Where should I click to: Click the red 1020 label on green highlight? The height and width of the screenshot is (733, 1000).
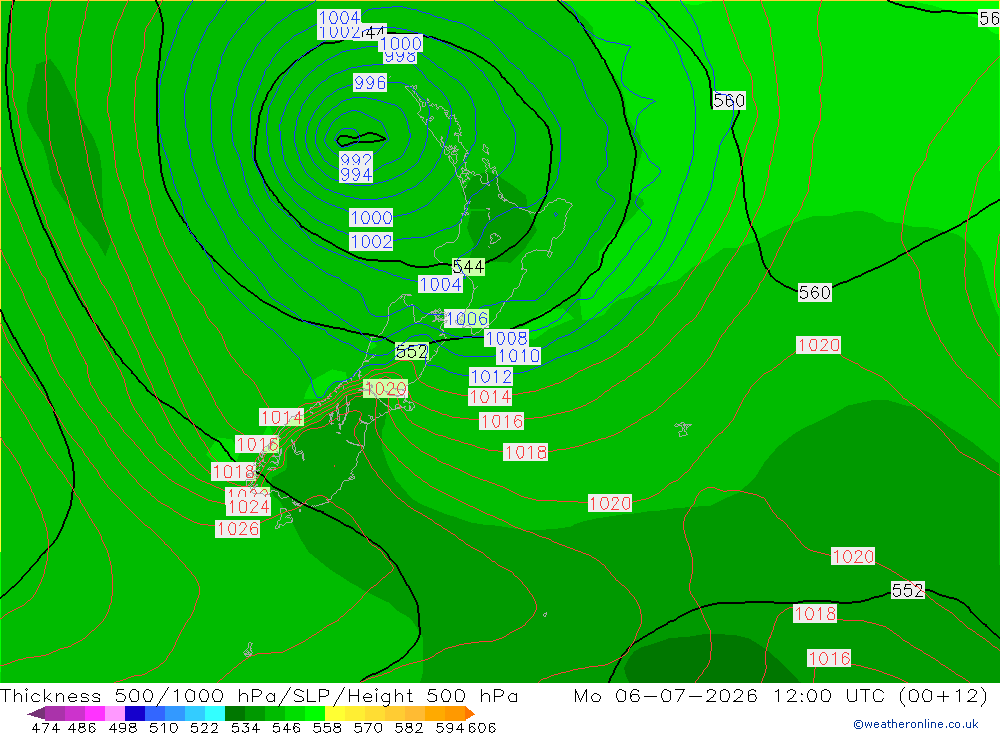[385, 389]
